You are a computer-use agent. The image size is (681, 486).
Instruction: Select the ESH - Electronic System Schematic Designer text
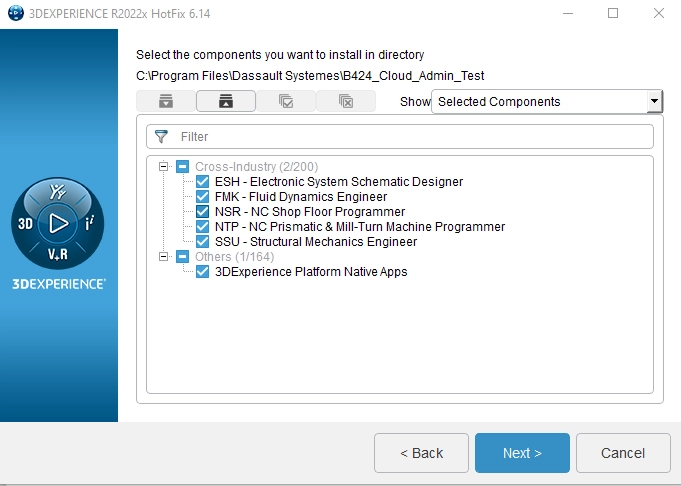(339, 182)
